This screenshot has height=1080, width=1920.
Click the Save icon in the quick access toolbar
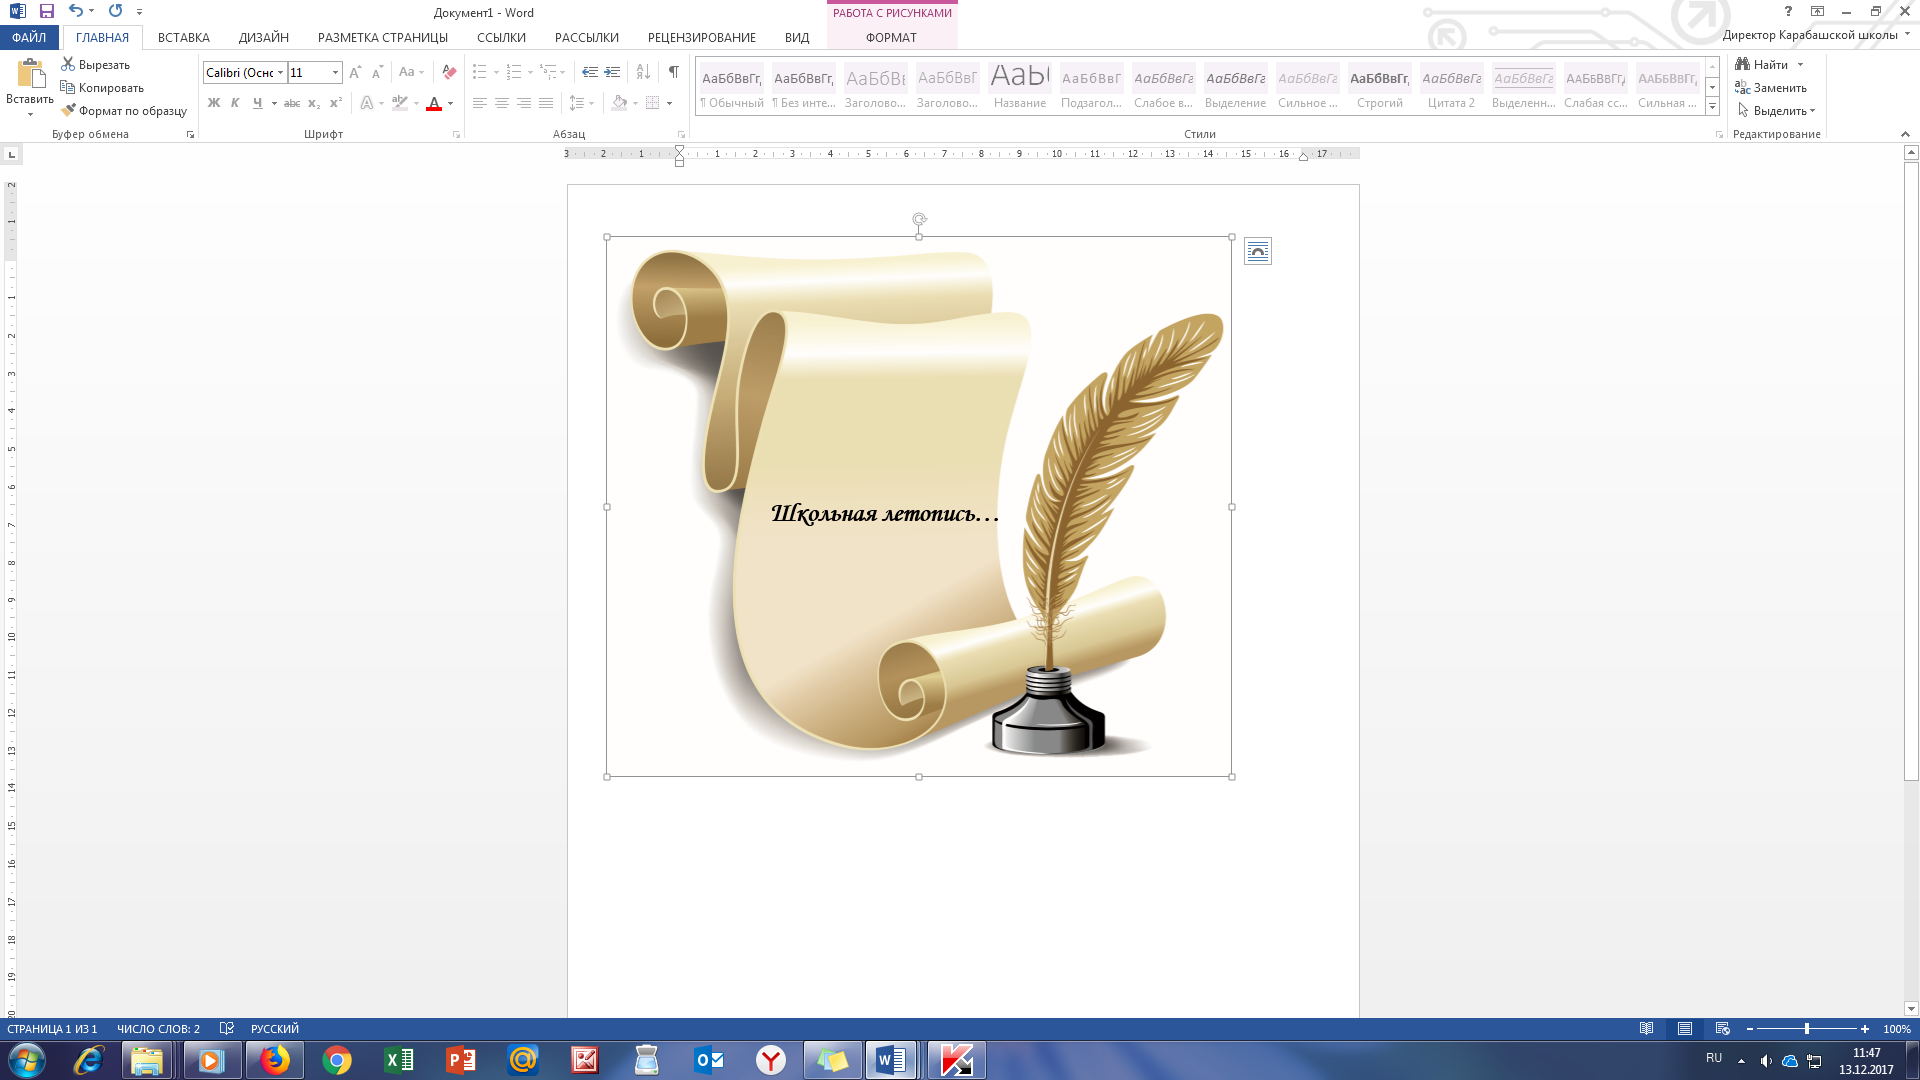tap(46, 12)
